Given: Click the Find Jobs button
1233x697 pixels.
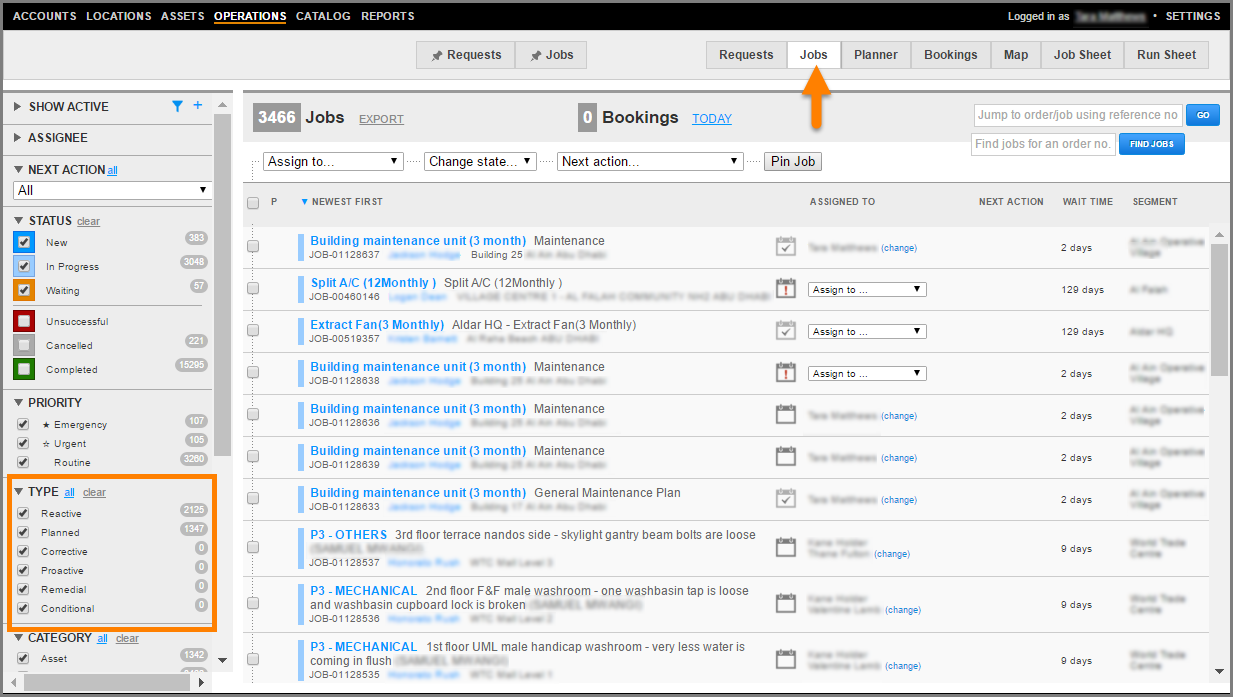Looking at the screenshot, I should [x=1151, y=144].
